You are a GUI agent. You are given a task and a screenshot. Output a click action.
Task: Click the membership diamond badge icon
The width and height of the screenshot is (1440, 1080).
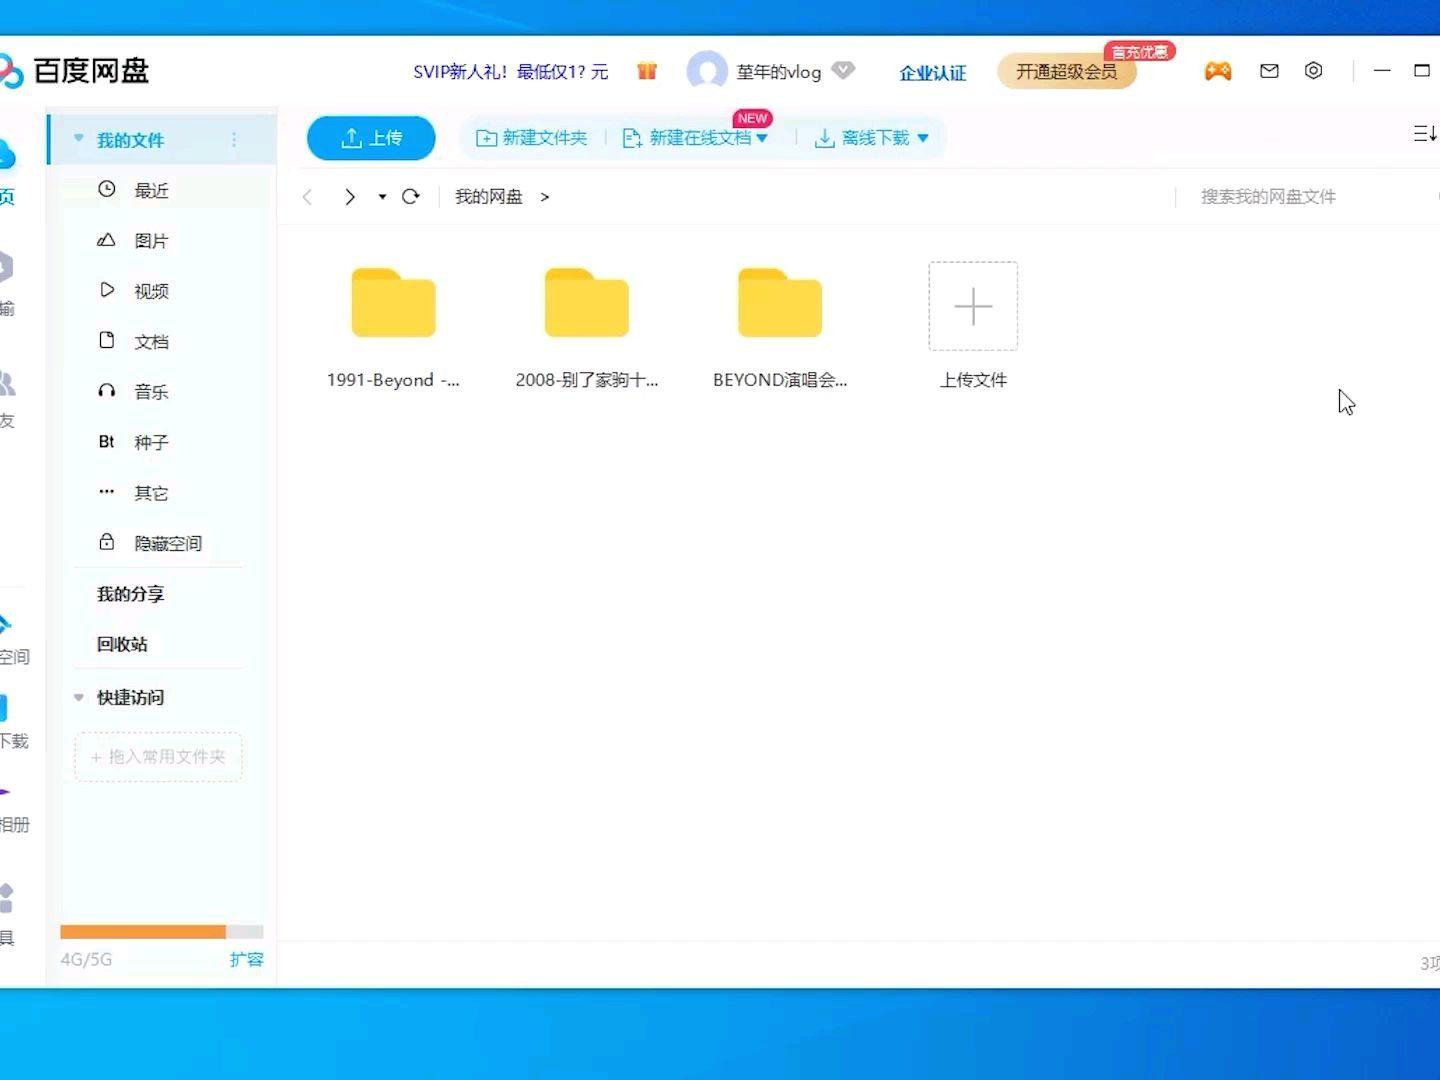click(843, 70)
